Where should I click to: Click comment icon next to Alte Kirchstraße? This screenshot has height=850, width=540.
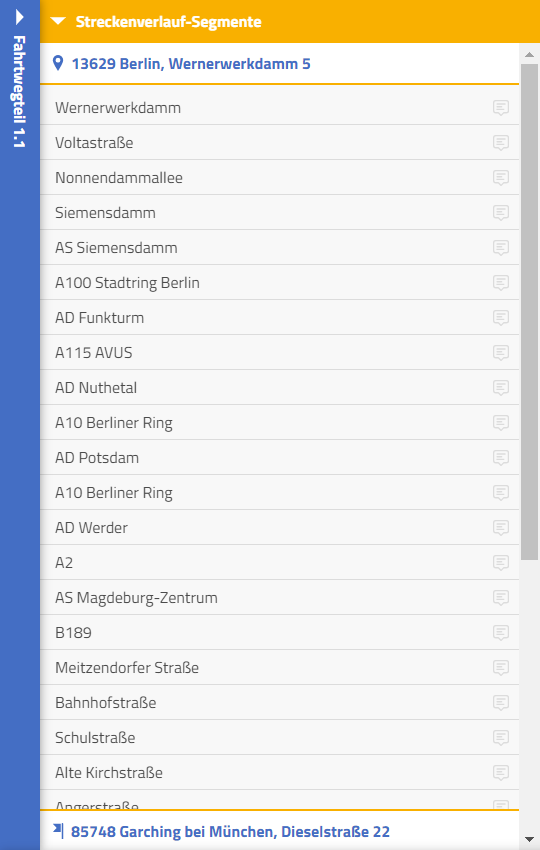pos(500,772)
